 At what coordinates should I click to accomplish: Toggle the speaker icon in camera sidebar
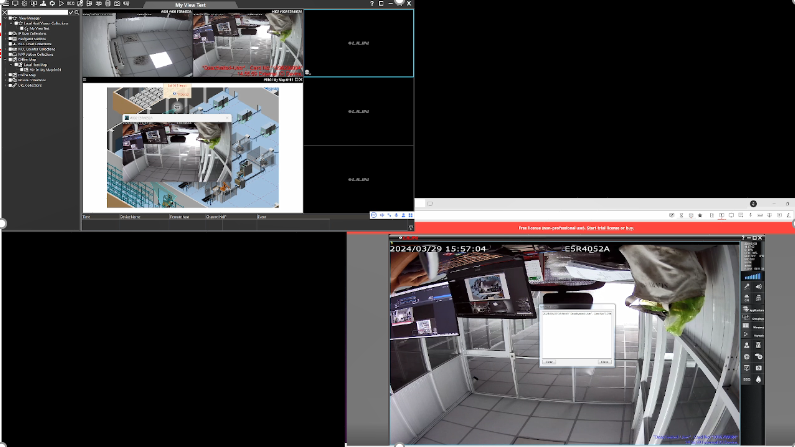coord(760,287)
